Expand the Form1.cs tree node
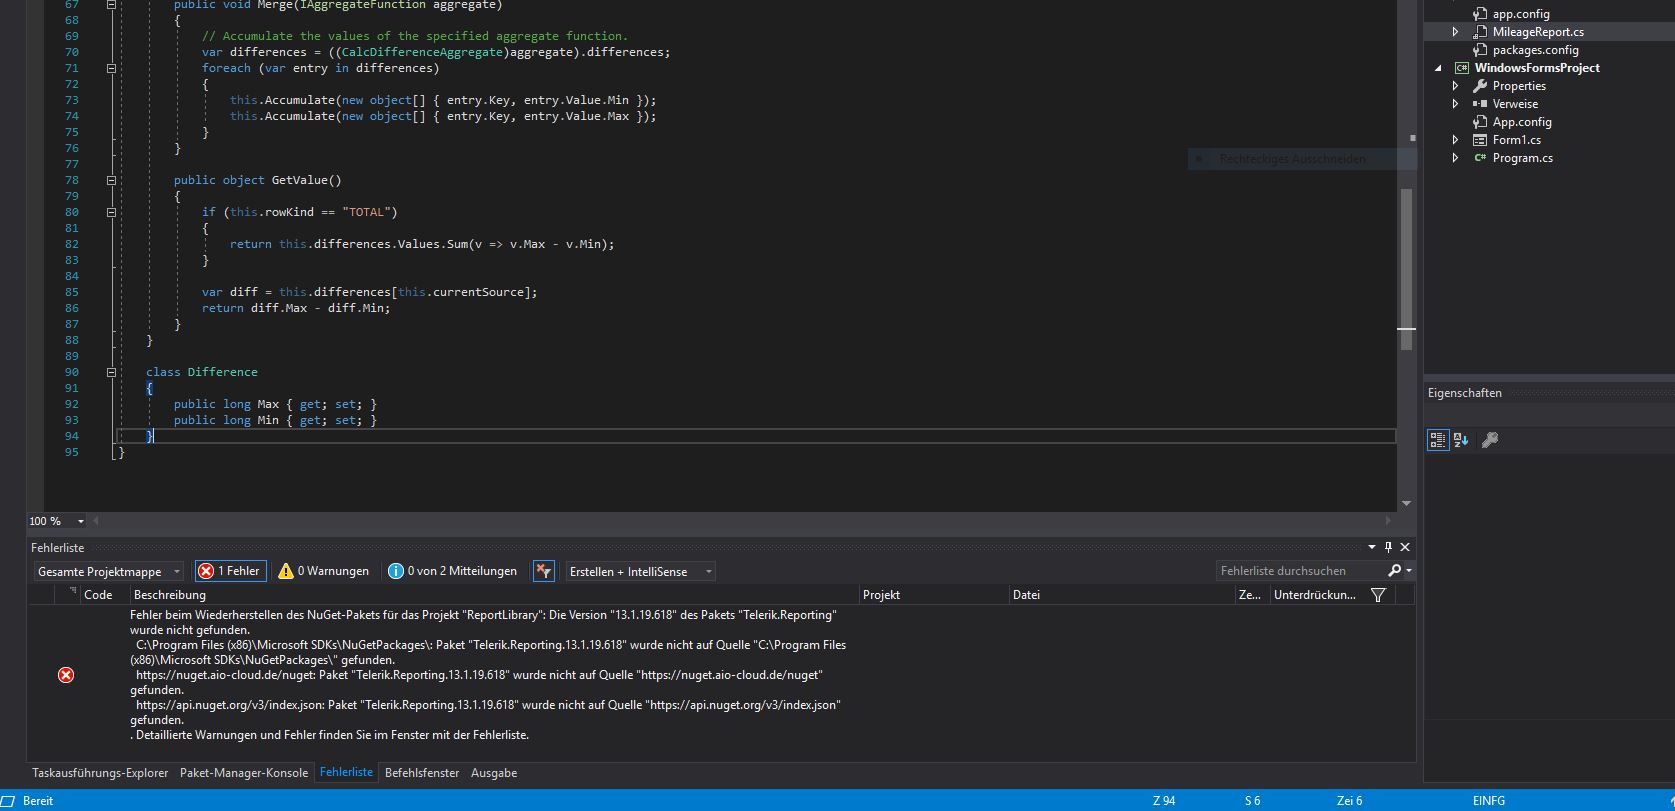1675x811 pixels. 1456,140
